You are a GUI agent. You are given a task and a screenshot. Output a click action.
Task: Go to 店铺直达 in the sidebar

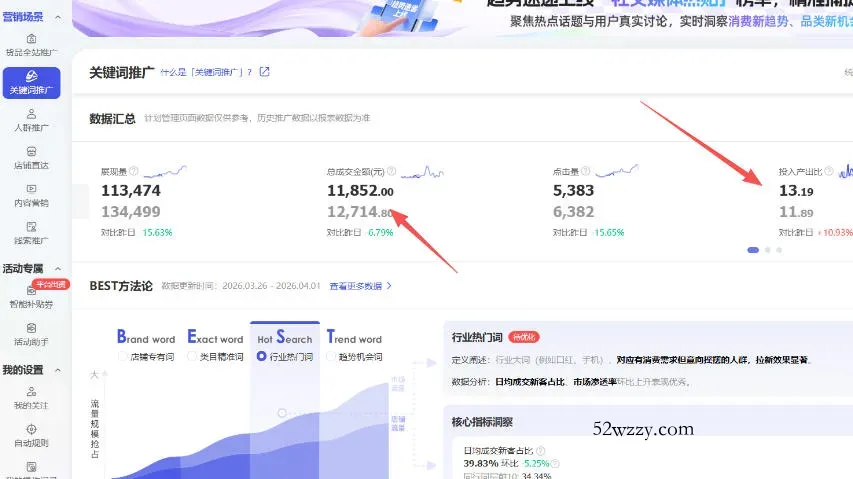[x=31, y=158]
